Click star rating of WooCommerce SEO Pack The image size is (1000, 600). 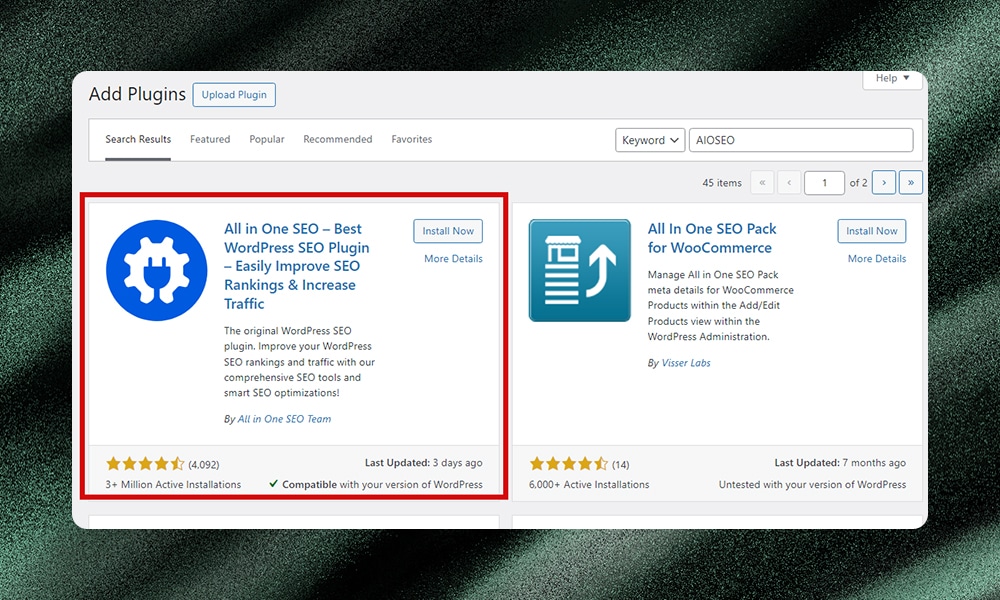click(568, 464)
